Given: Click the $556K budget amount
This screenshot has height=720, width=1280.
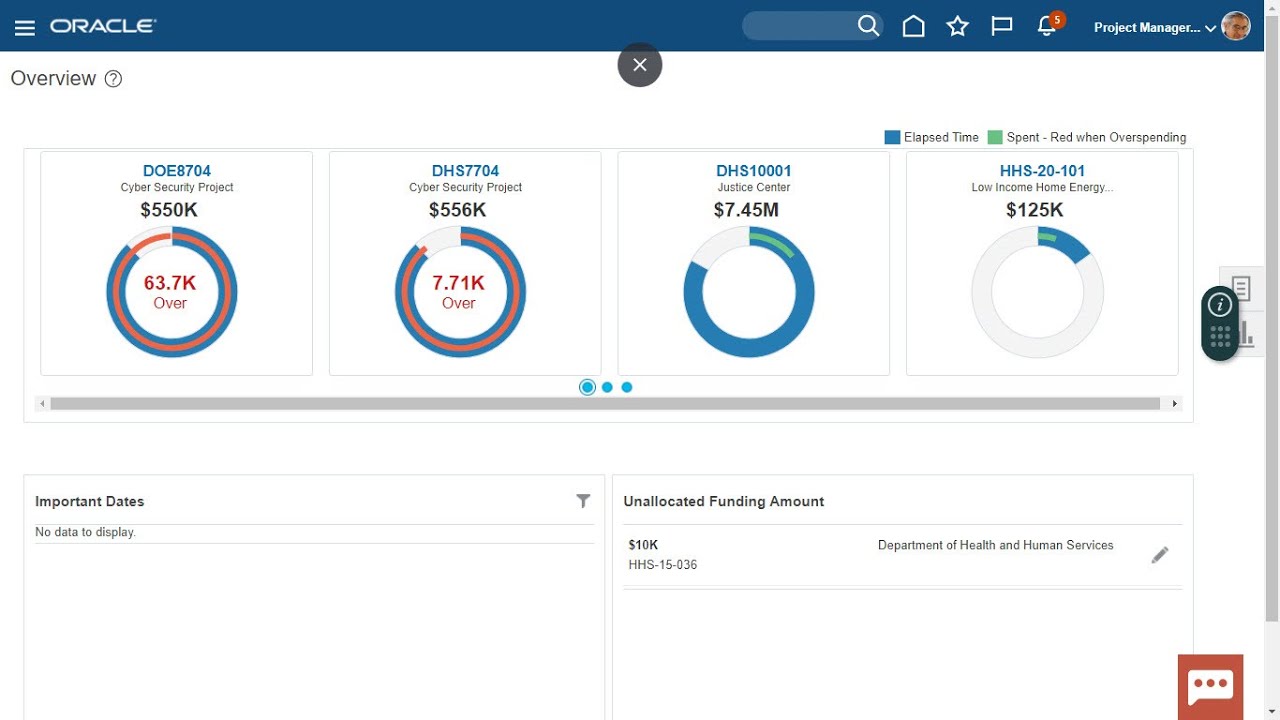Looking at the screenshot, I should [457, 210].
